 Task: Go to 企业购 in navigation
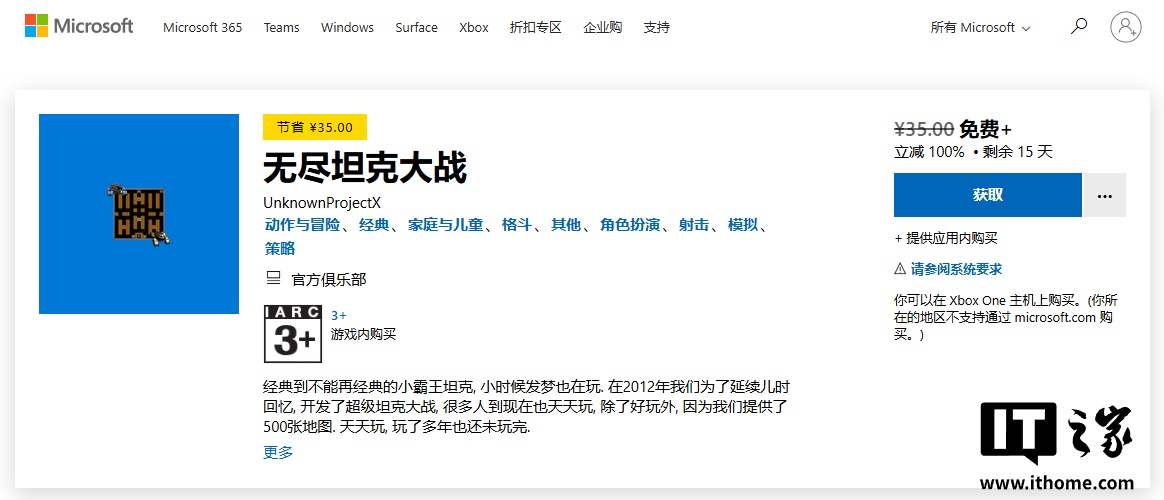[x=603, y=27]
